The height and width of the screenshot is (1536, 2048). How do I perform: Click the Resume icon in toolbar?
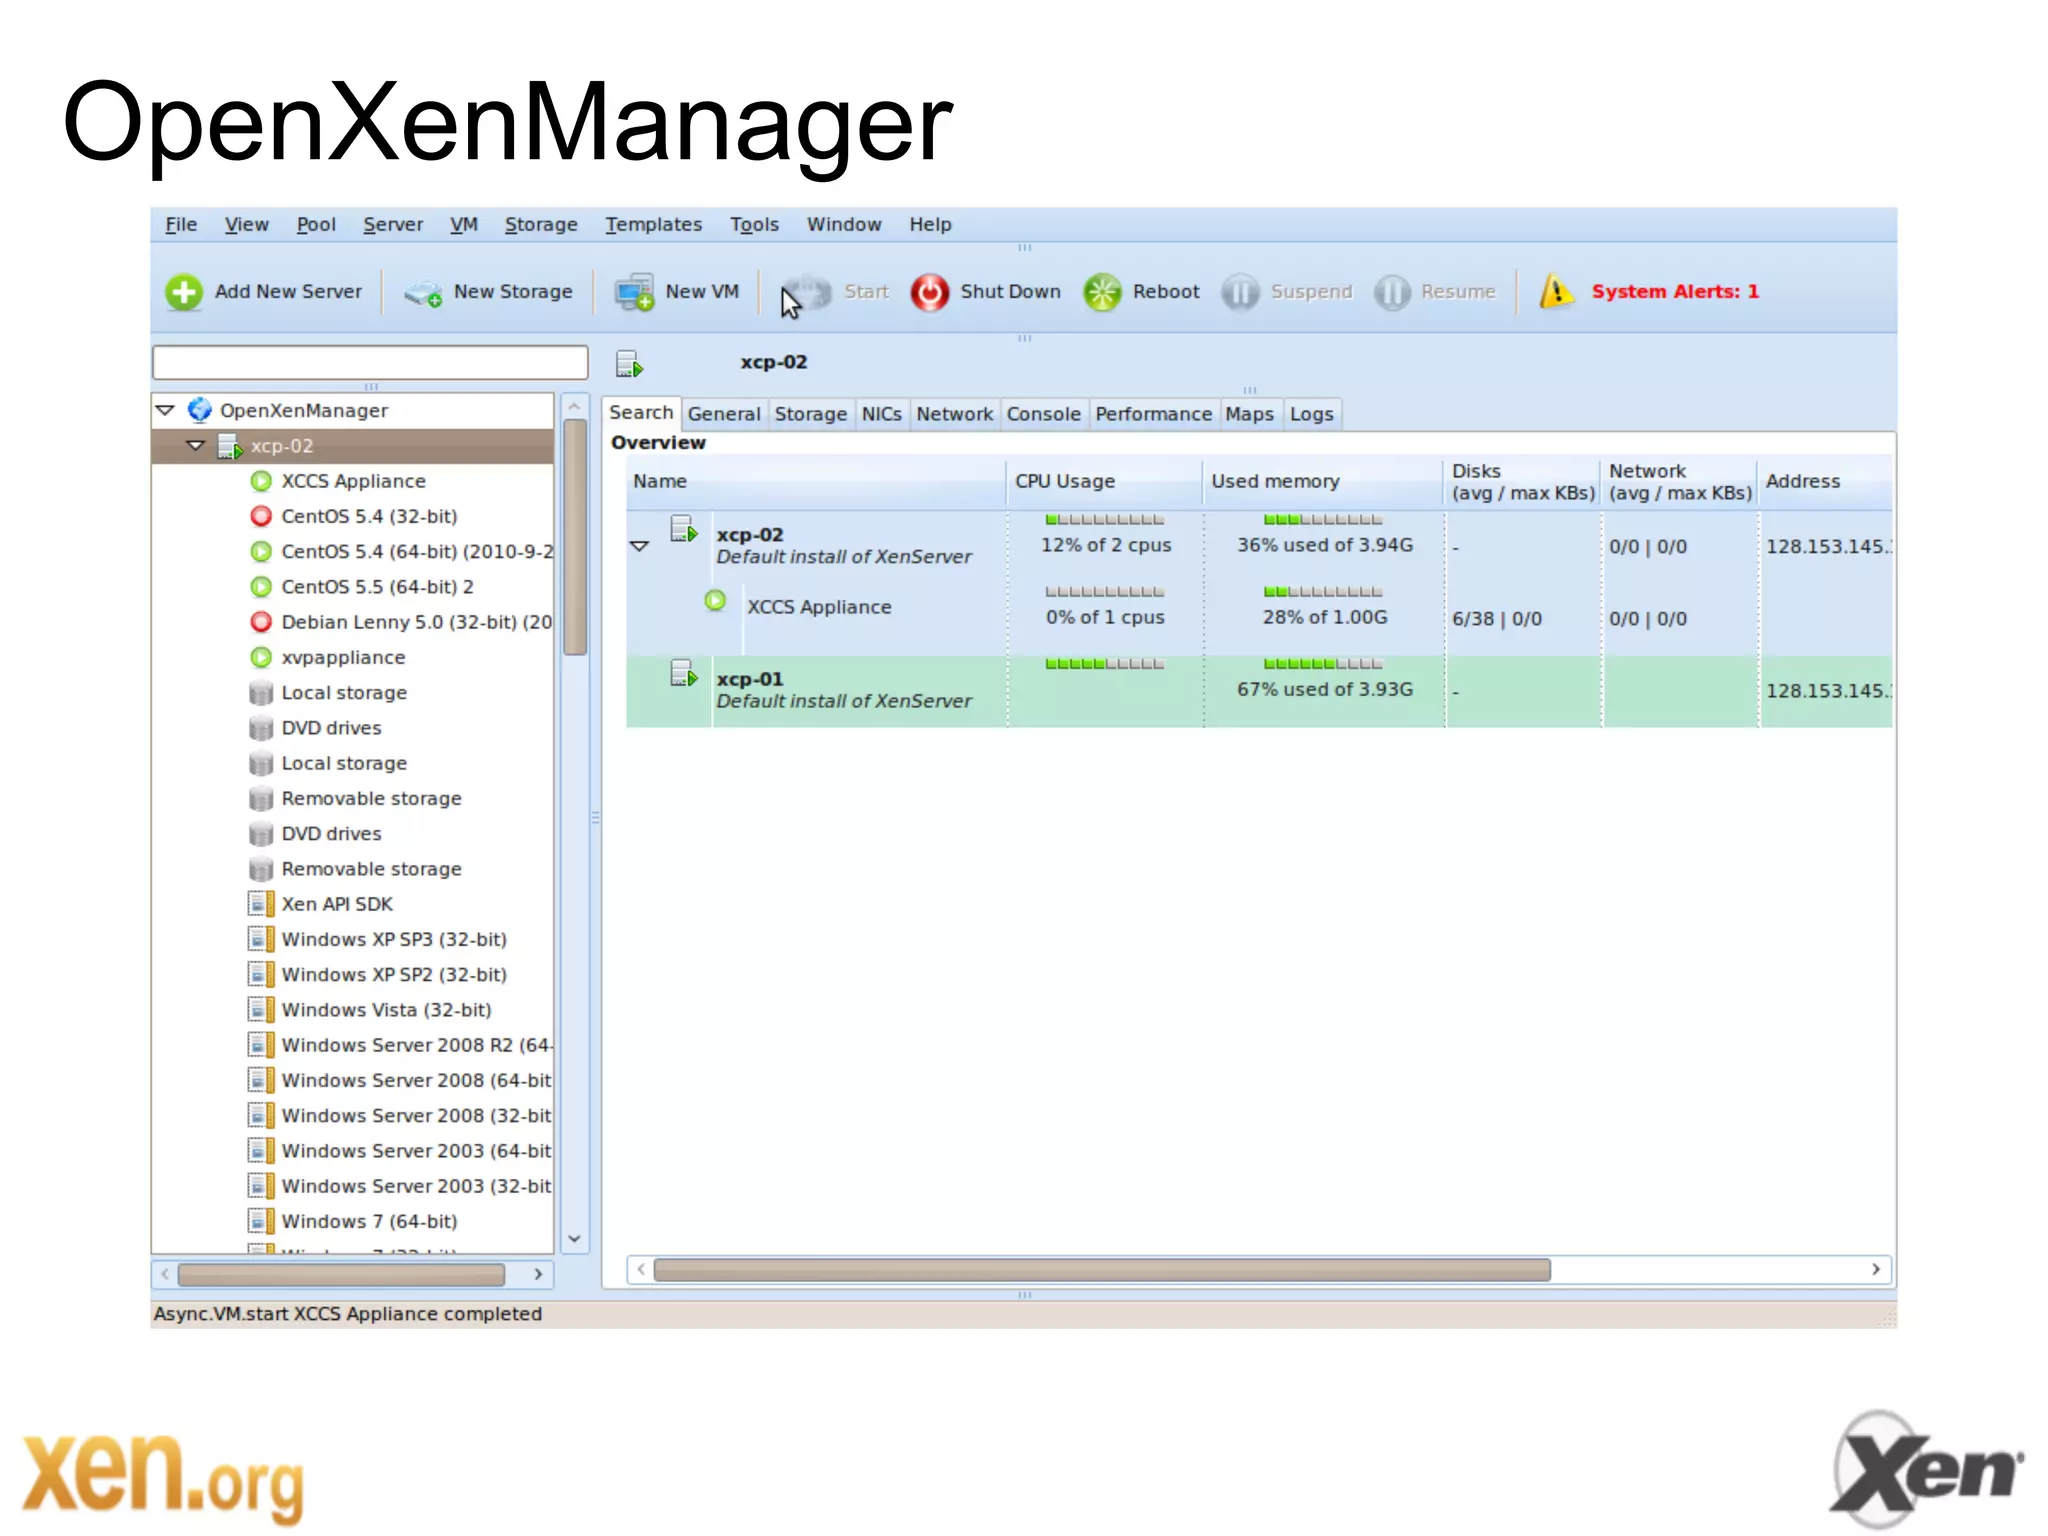tap(1391, 292)
